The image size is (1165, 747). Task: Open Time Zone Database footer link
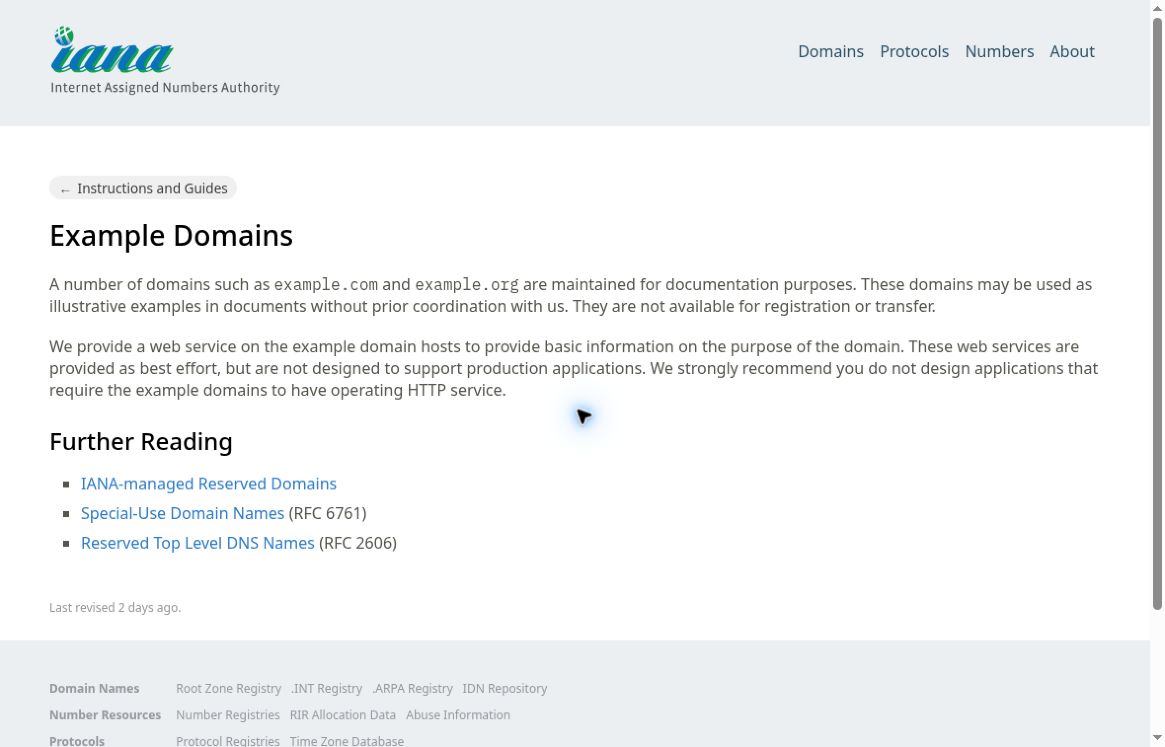click(347, 741)
